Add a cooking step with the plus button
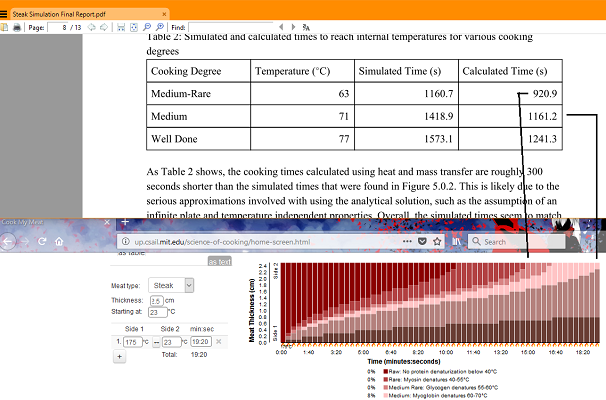Image resolution: width=606 pixels, height=400 pixels. (x=119, y=356)
